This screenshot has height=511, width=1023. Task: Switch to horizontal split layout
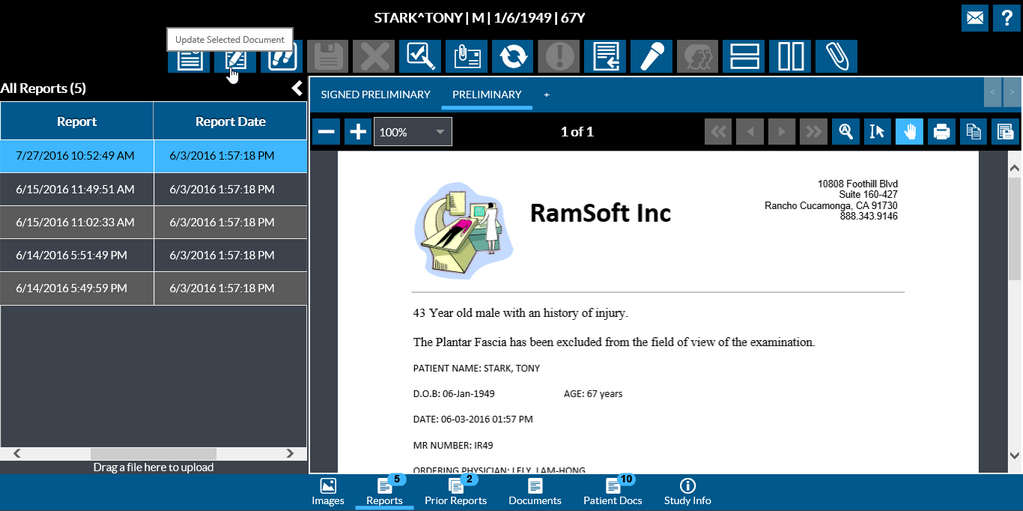pyautogui.click(x=743, y=57)
